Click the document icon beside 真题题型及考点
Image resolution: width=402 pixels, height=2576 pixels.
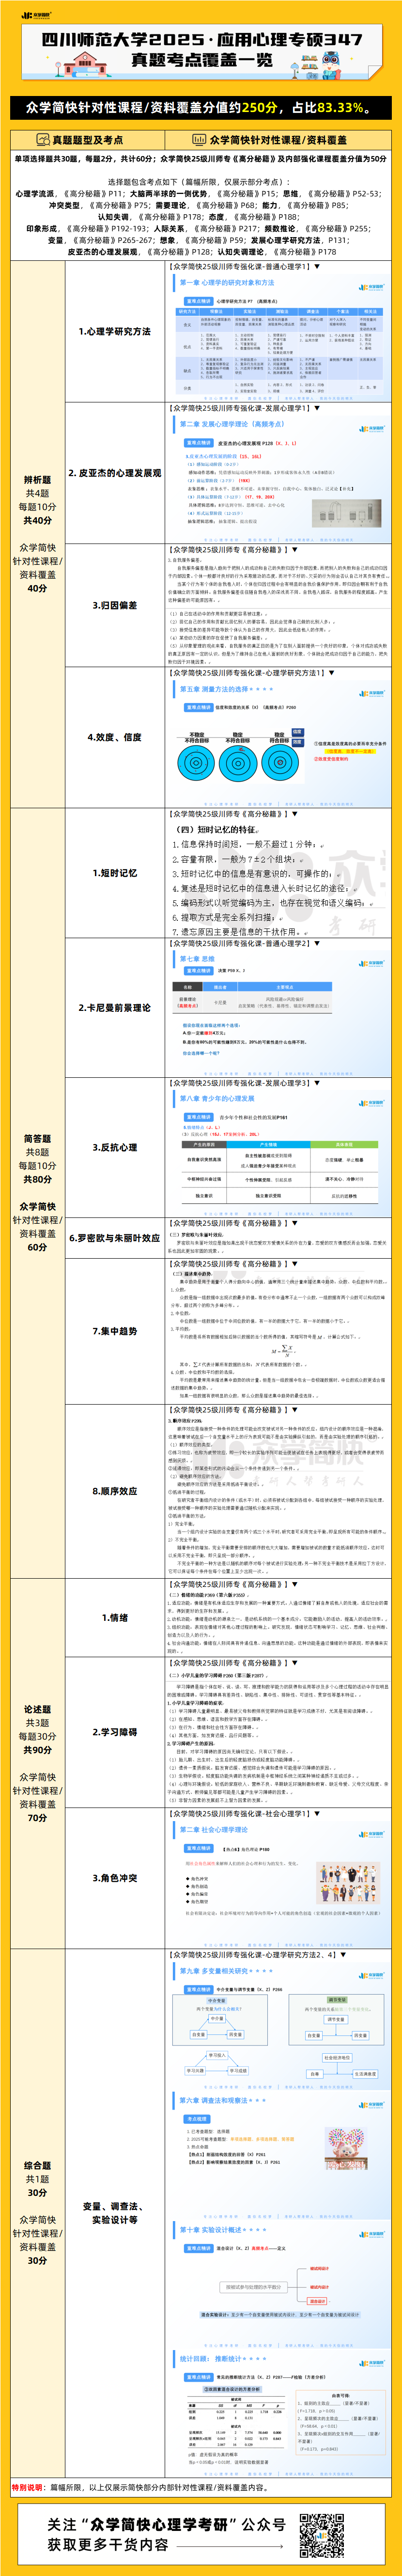tap(43, 140)
